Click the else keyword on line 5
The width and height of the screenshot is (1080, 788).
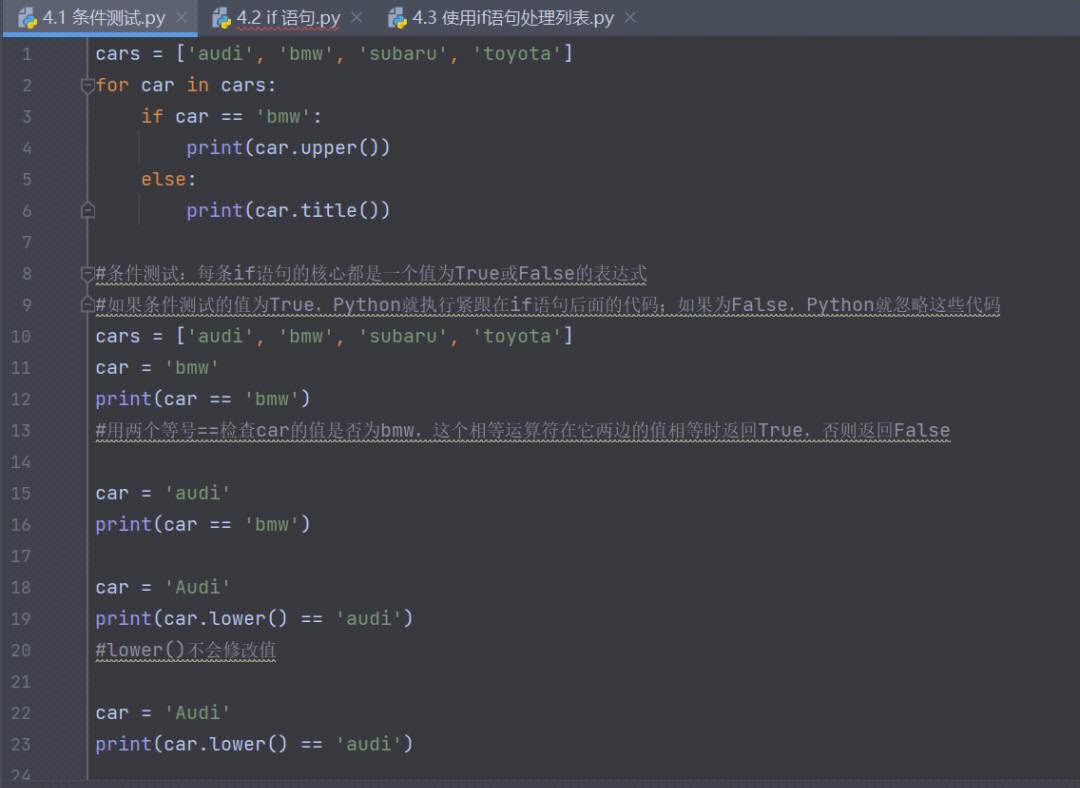[x=163, y=179]
